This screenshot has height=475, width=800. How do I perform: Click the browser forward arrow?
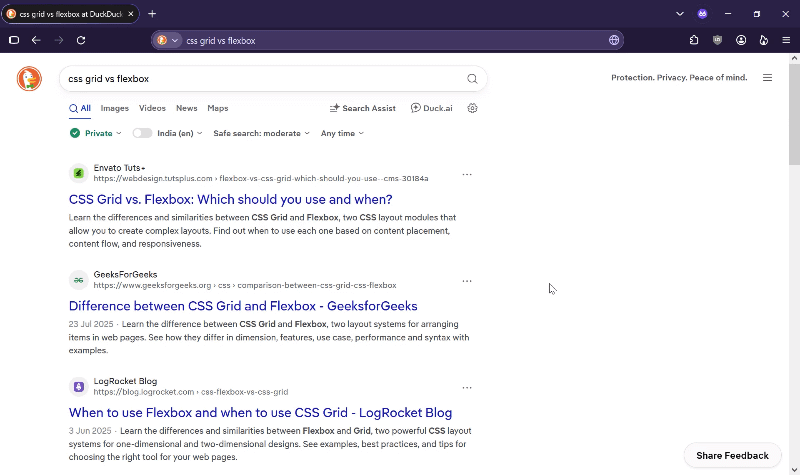59,40
